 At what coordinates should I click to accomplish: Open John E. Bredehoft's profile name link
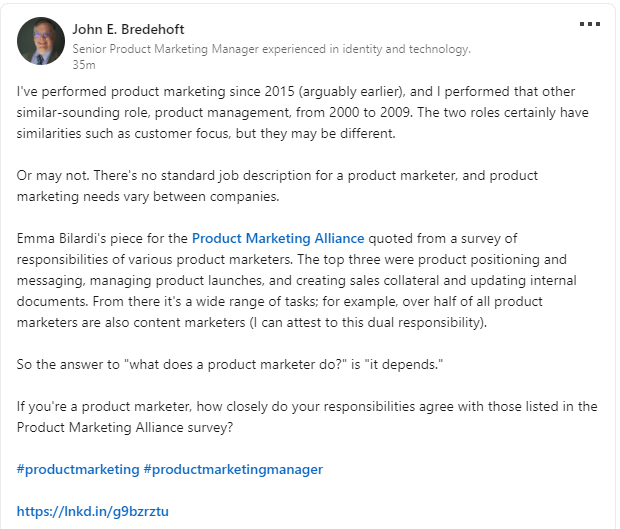click(129, 29)
